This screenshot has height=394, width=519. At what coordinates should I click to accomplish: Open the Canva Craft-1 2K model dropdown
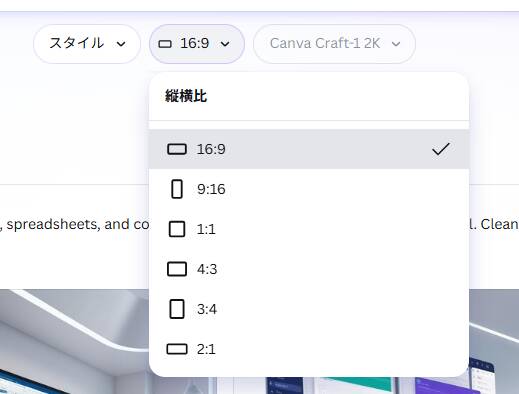[x=334, y=44]
